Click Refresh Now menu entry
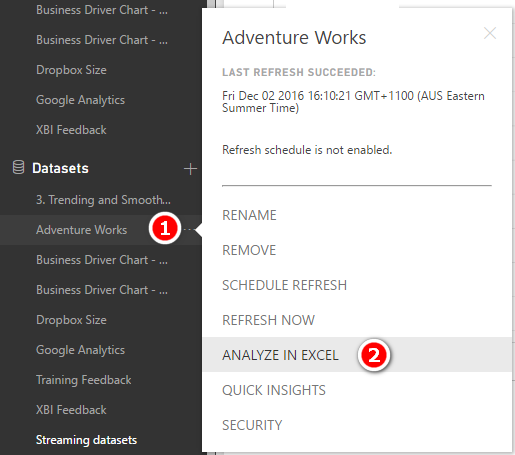The image size is (515, 455). coord(268,320)
